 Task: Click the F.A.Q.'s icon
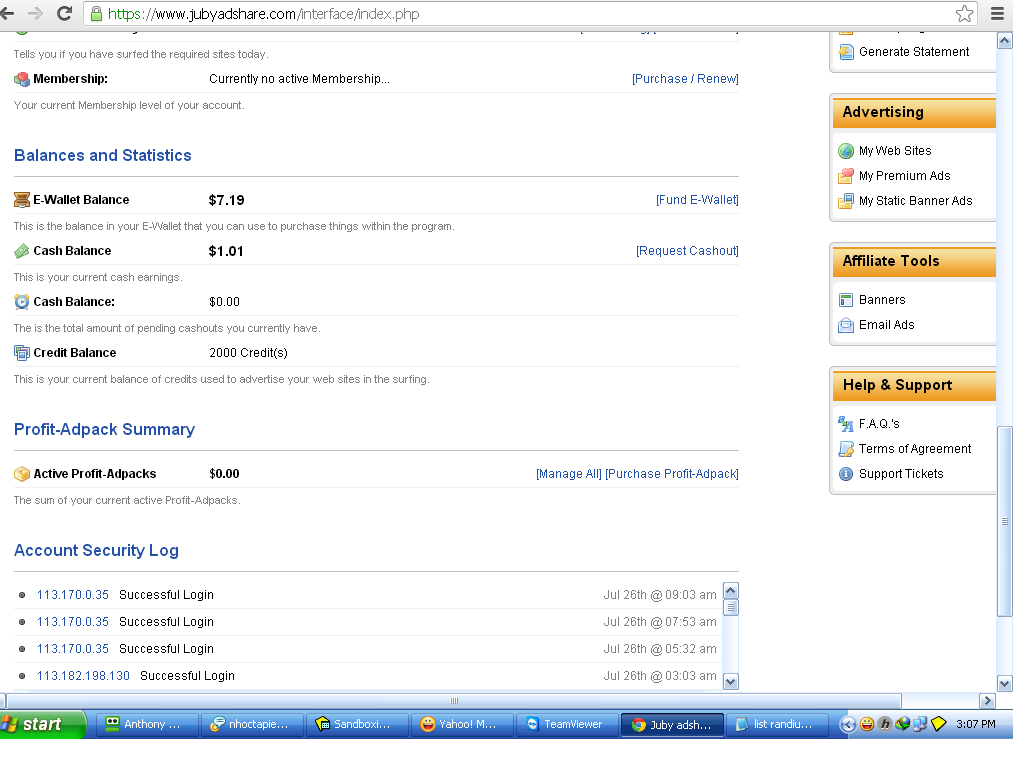pos(846,424)
